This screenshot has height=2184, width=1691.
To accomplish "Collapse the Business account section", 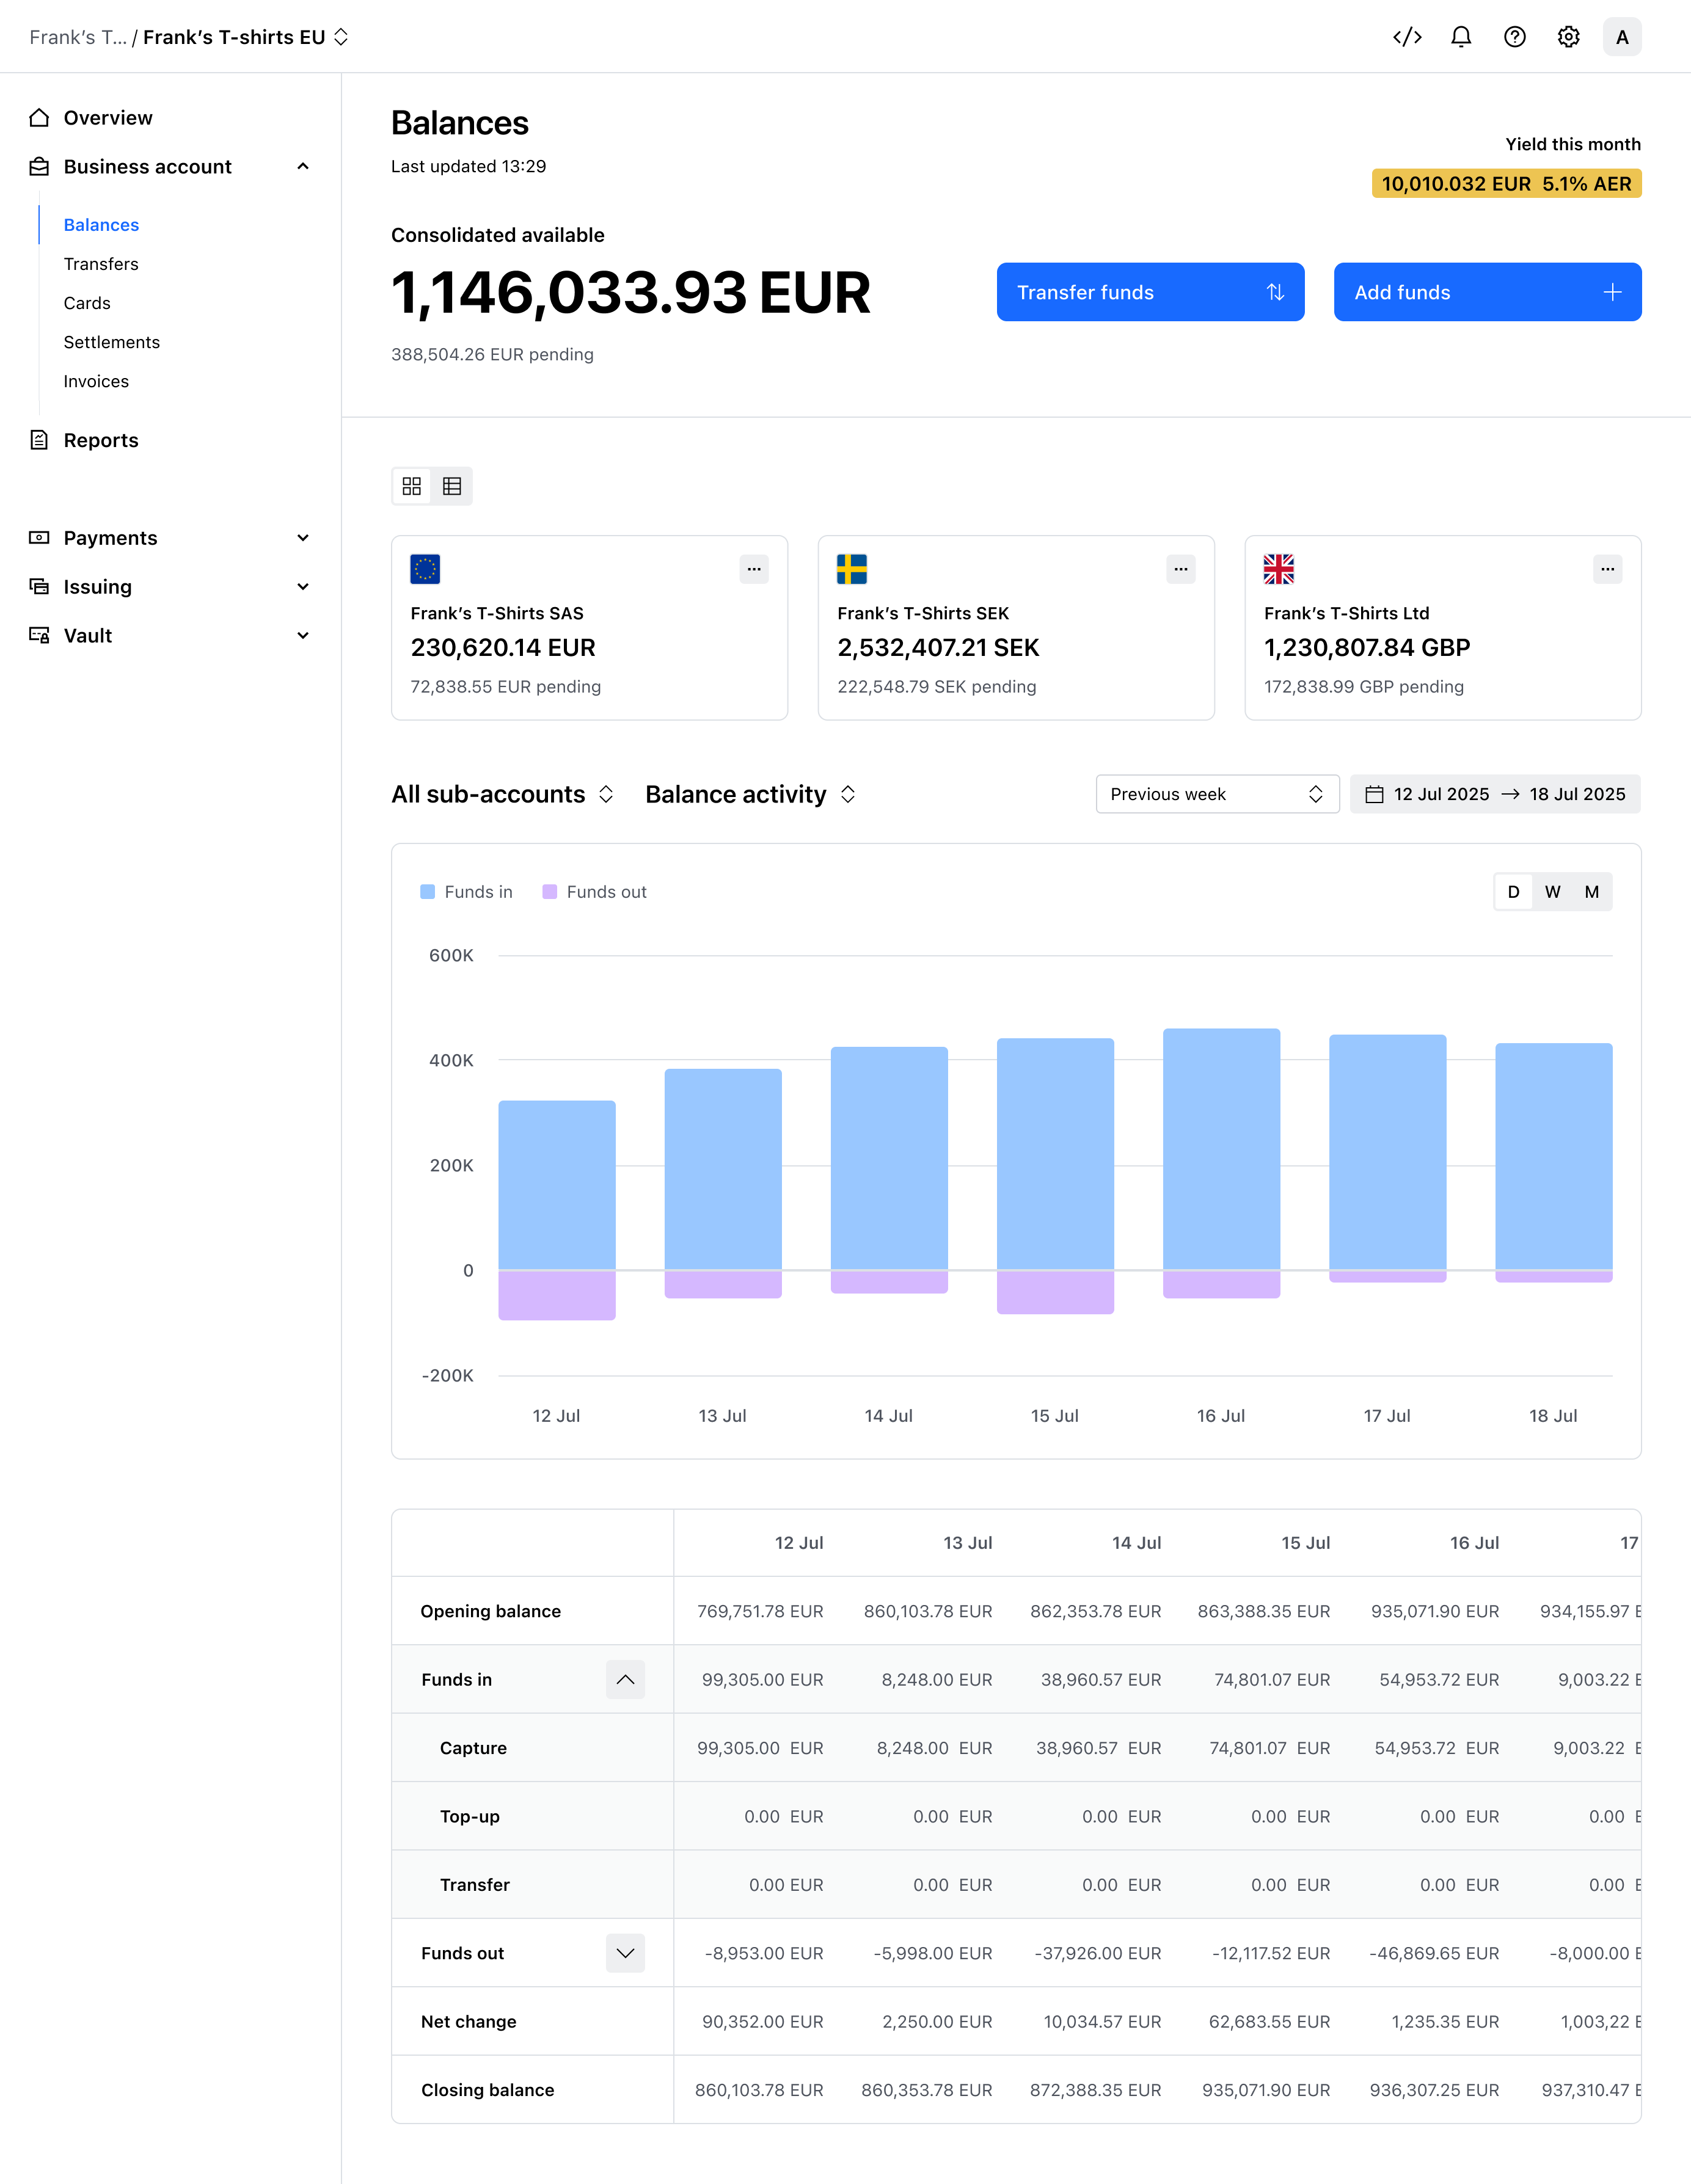I will click(303, 166).
